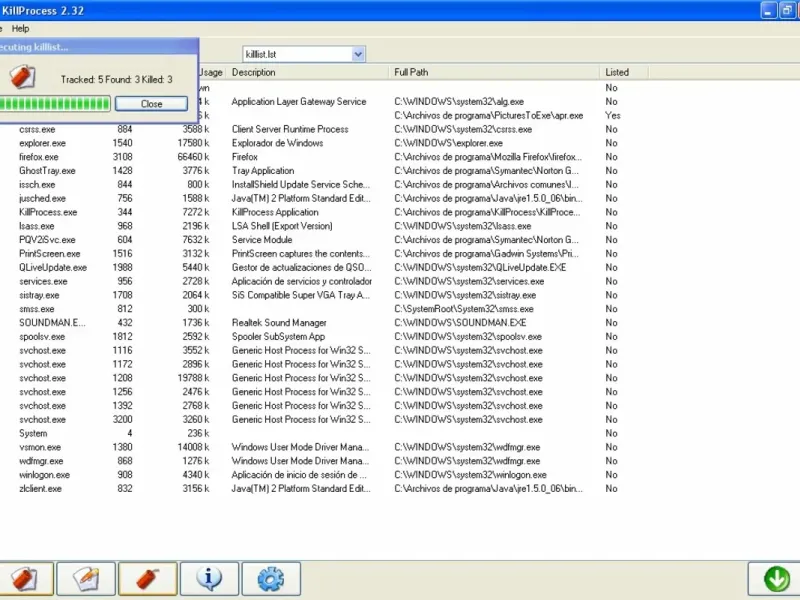The image size is (800, 600).
Task: Close the executing killlist dialog
Action: [x=151, y=104]
